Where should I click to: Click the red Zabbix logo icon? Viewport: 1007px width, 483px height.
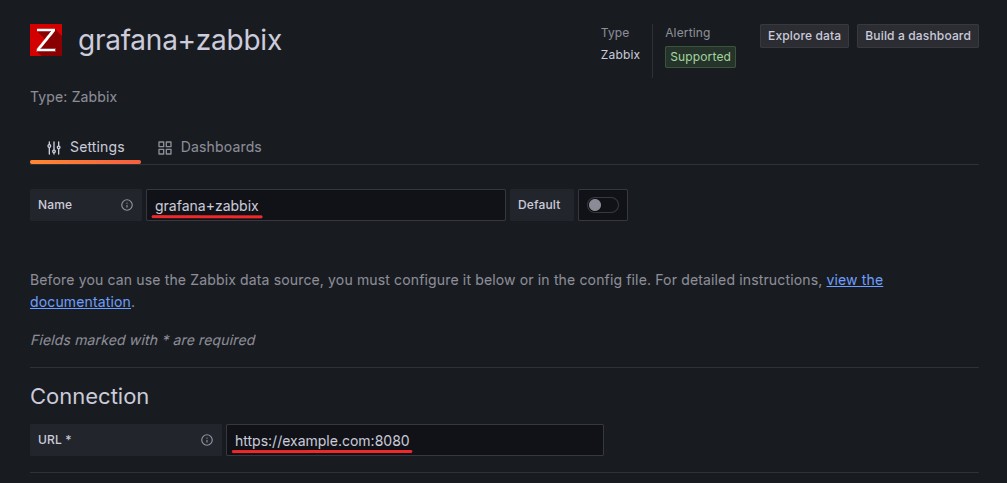(x=44, y=41)
